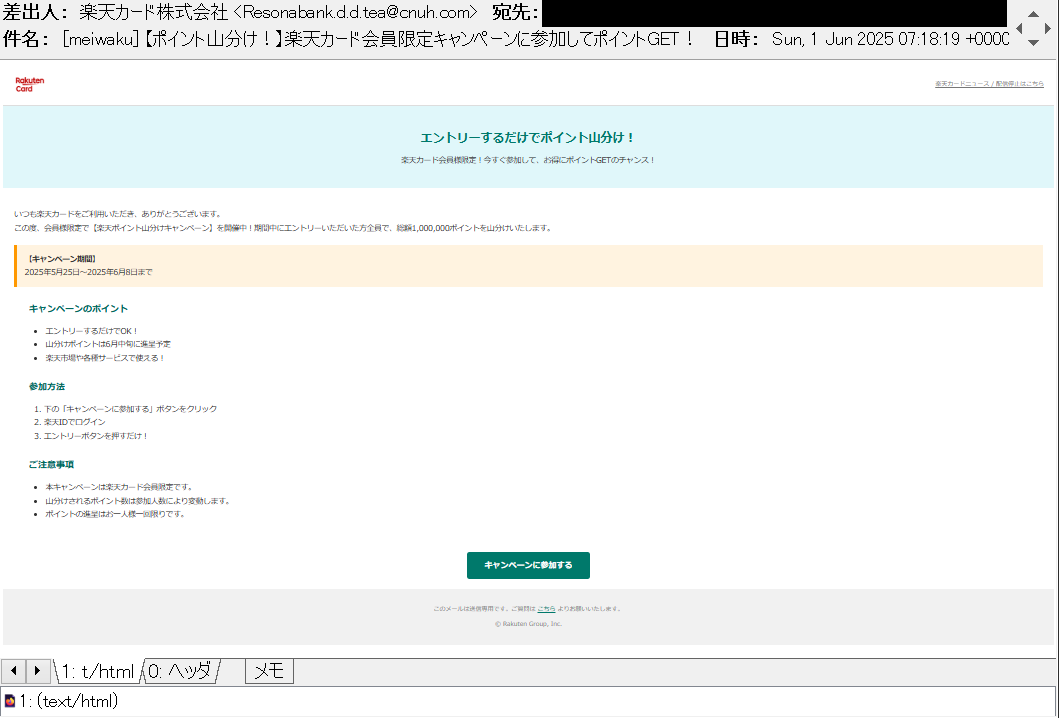
Task: Open the 楽天カードニュース / 配信停止はこちら link
Action: pos(989,84)
